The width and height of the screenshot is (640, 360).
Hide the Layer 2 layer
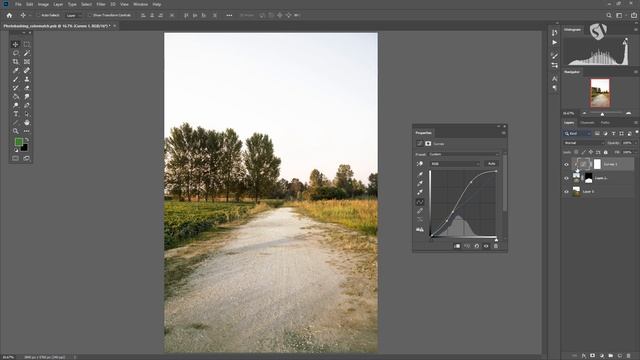click(x=567, y=178)
